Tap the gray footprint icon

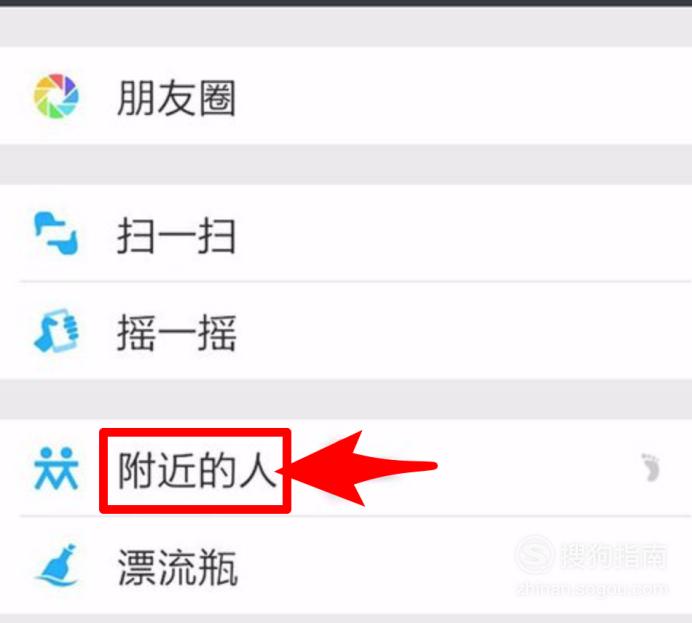point(651,467)
